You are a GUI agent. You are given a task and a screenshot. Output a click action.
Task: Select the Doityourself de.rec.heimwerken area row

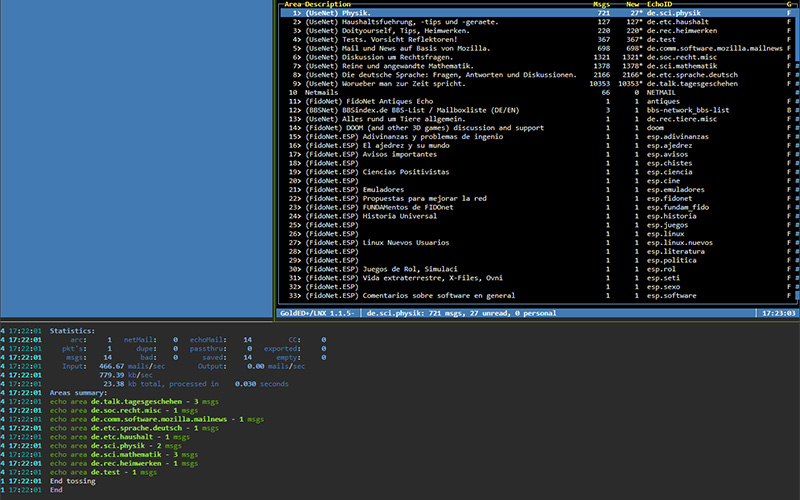[538, 31]
